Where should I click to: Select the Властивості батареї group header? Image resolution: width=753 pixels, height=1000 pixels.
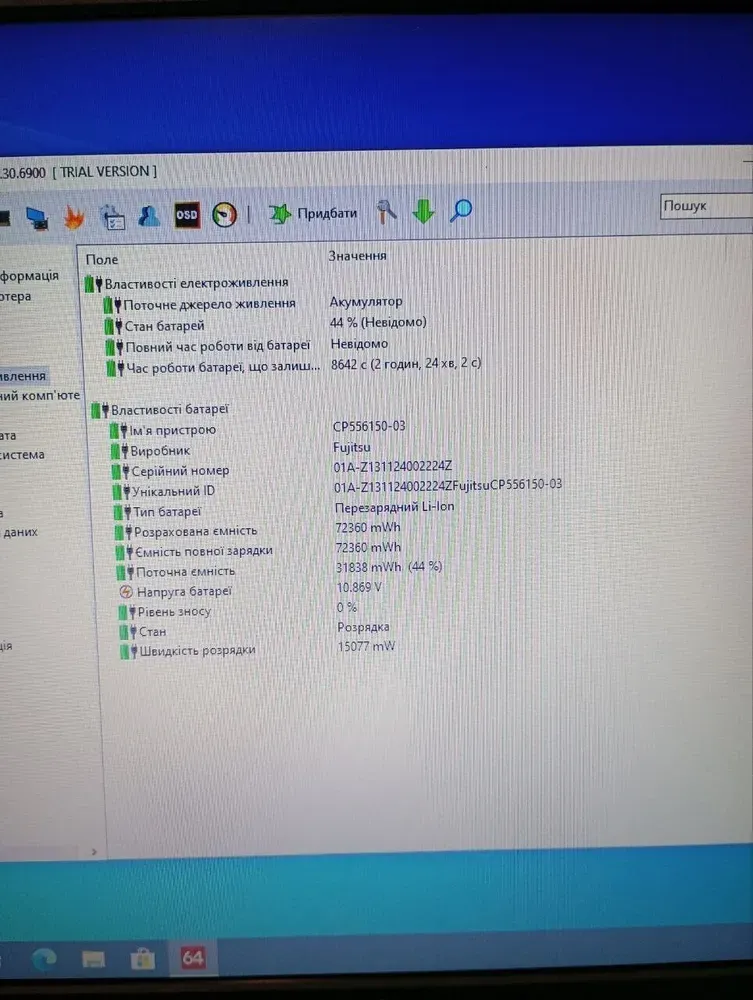point(169,409)
